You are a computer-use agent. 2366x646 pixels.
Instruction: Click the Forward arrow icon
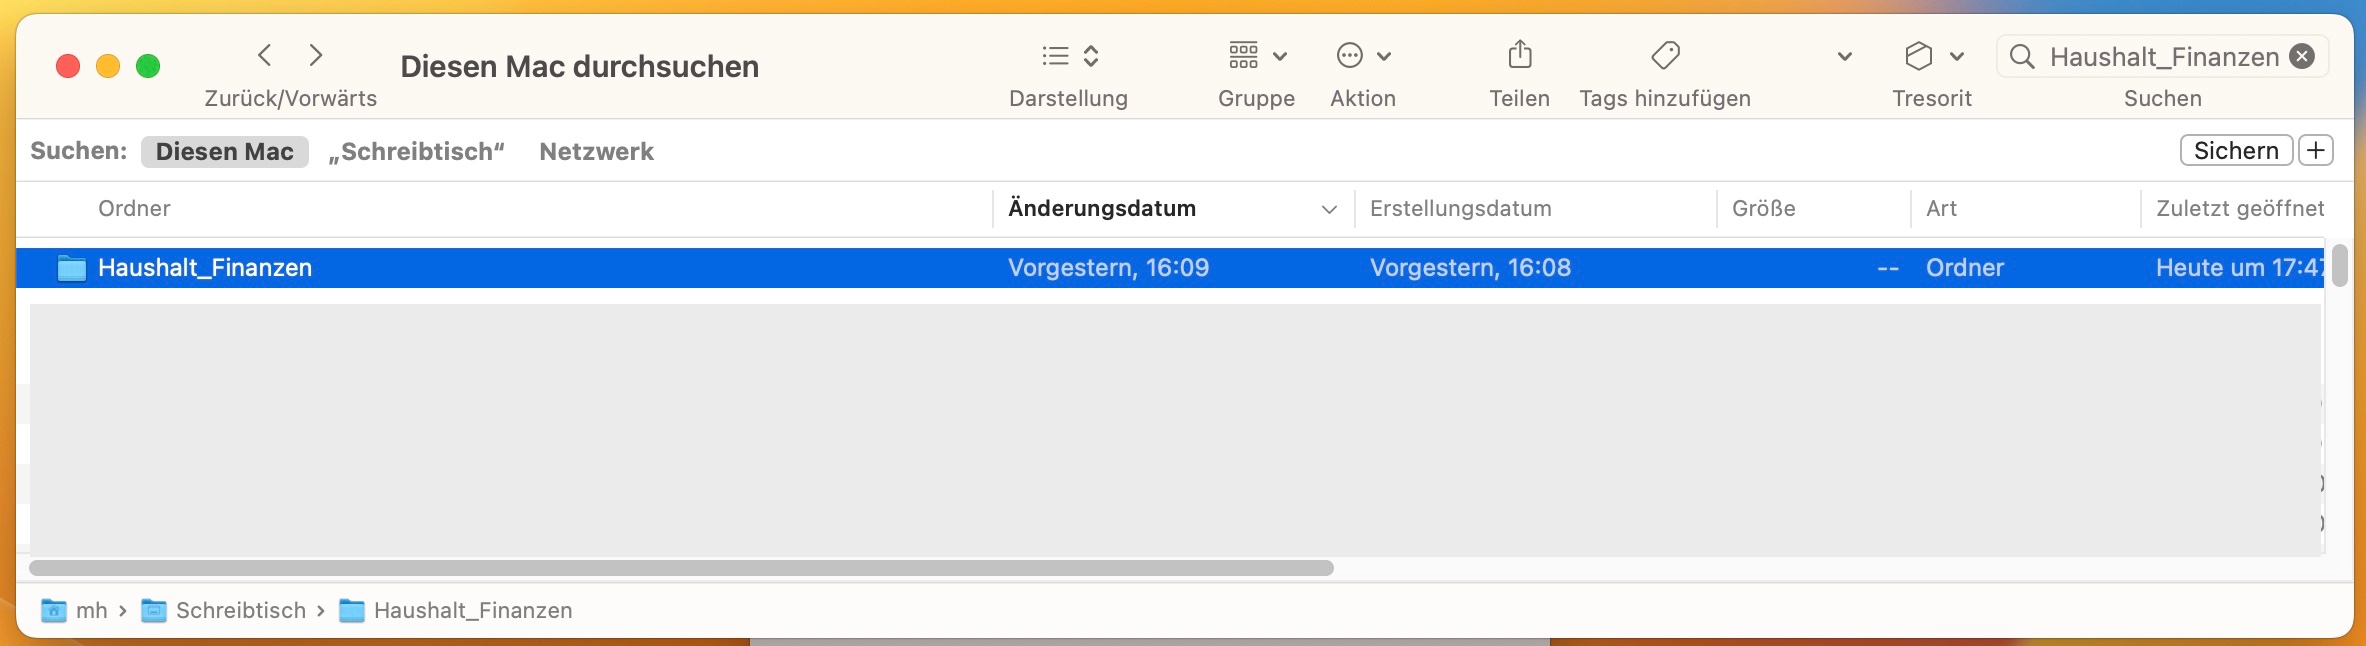tap(316, 55)
